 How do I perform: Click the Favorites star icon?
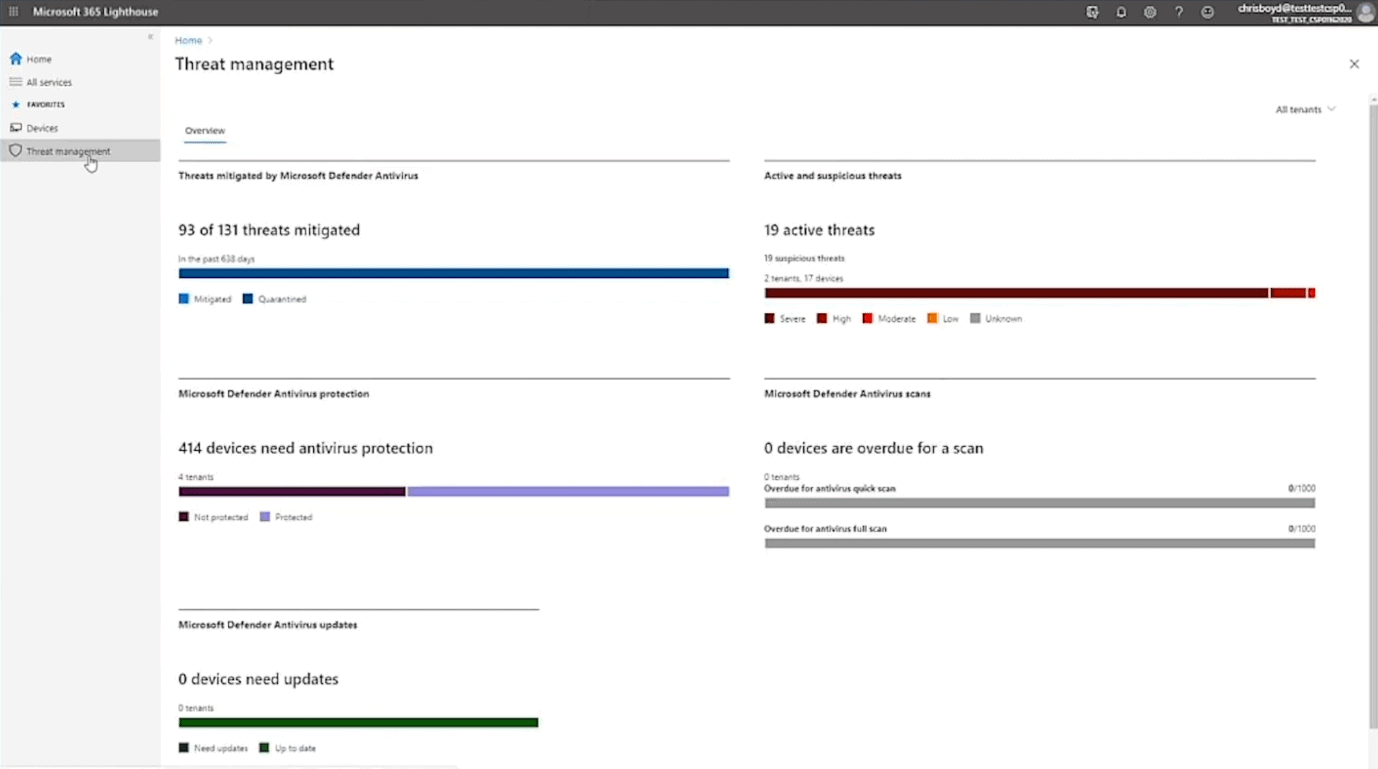[15, 104]
